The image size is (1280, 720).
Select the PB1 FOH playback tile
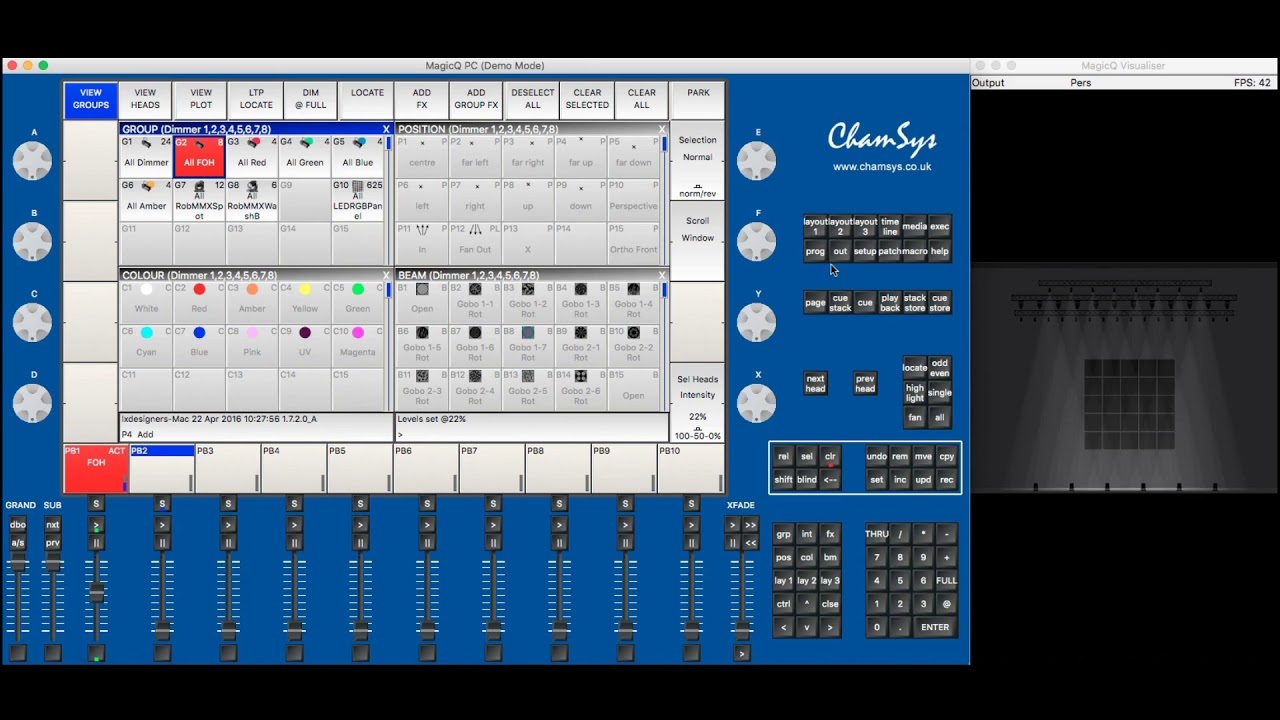point(96,469)
